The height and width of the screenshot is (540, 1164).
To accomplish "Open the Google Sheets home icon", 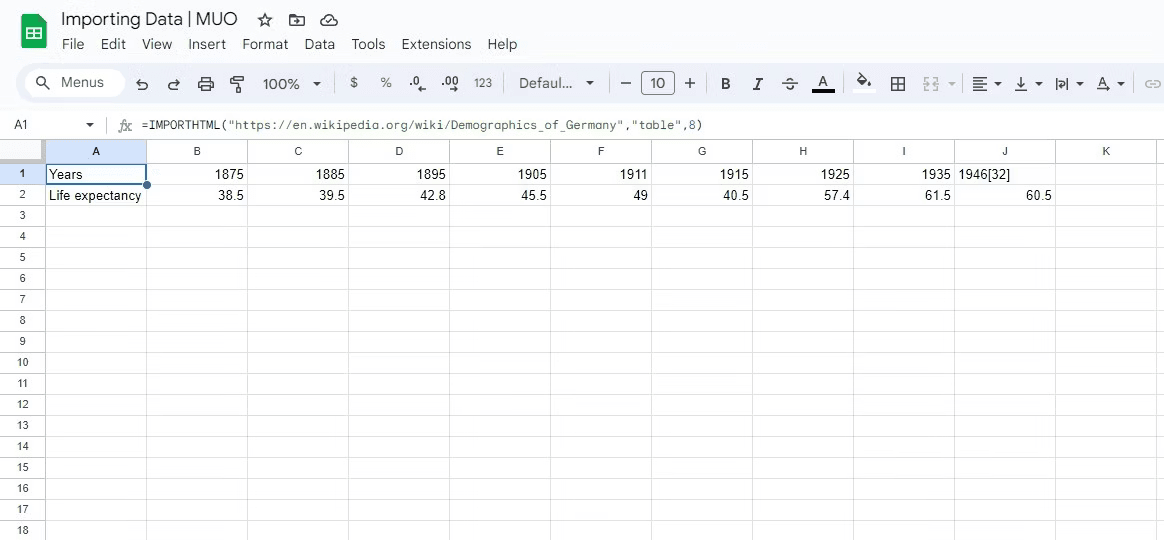I will [33, 31].
